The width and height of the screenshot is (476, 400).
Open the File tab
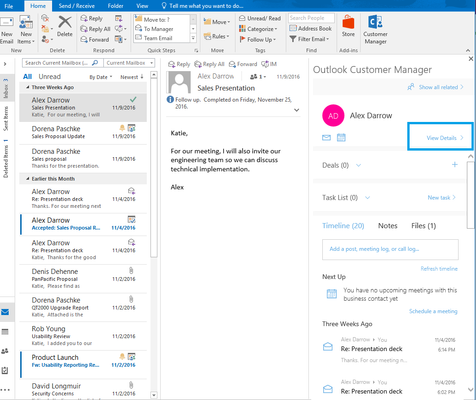click(x=9, y=6)
